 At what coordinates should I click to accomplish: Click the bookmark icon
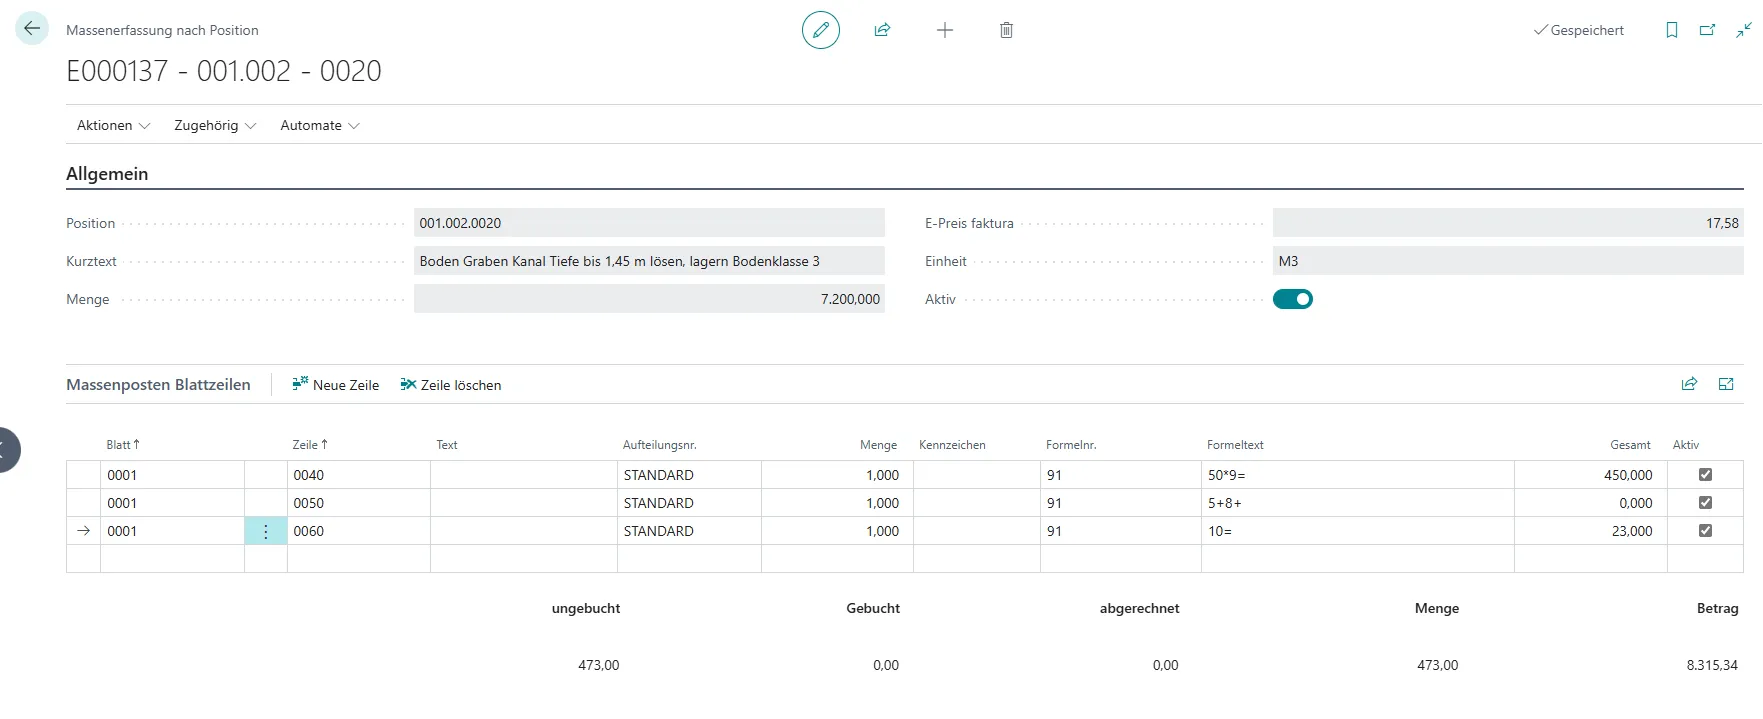[1671, 30]
